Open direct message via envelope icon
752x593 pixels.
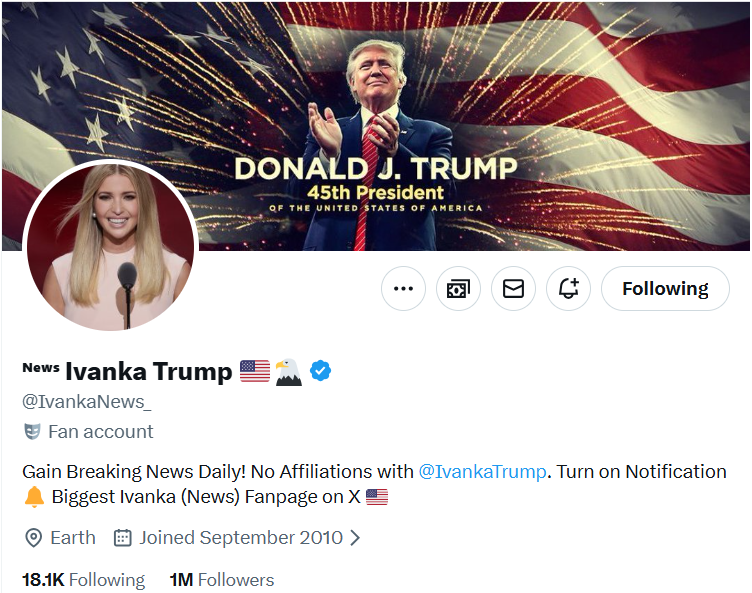513,289
